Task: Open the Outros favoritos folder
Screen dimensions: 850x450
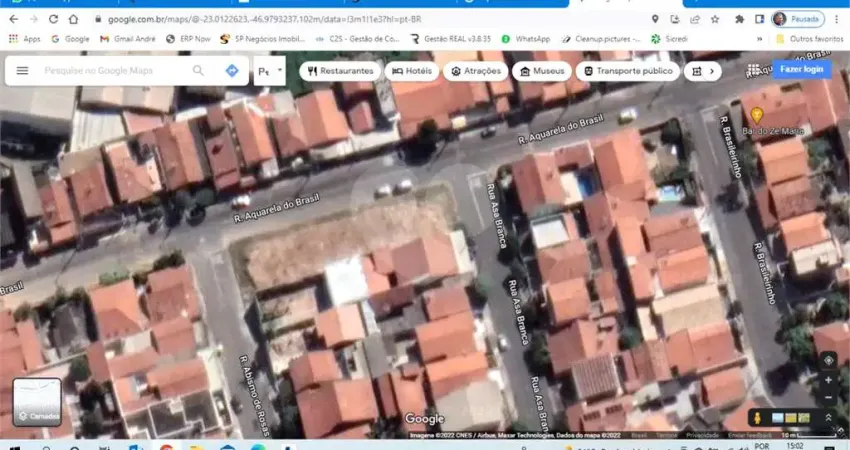Action: pyautogui.click(x=808, y=39)
